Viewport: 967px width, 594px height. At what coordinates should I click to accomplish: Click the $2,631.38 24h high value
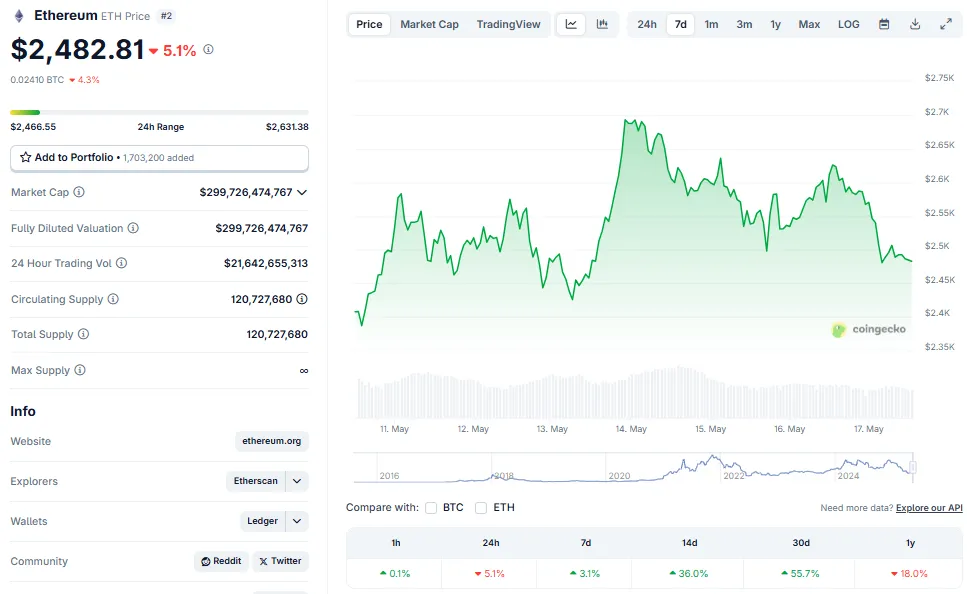[x=287, y=126]
